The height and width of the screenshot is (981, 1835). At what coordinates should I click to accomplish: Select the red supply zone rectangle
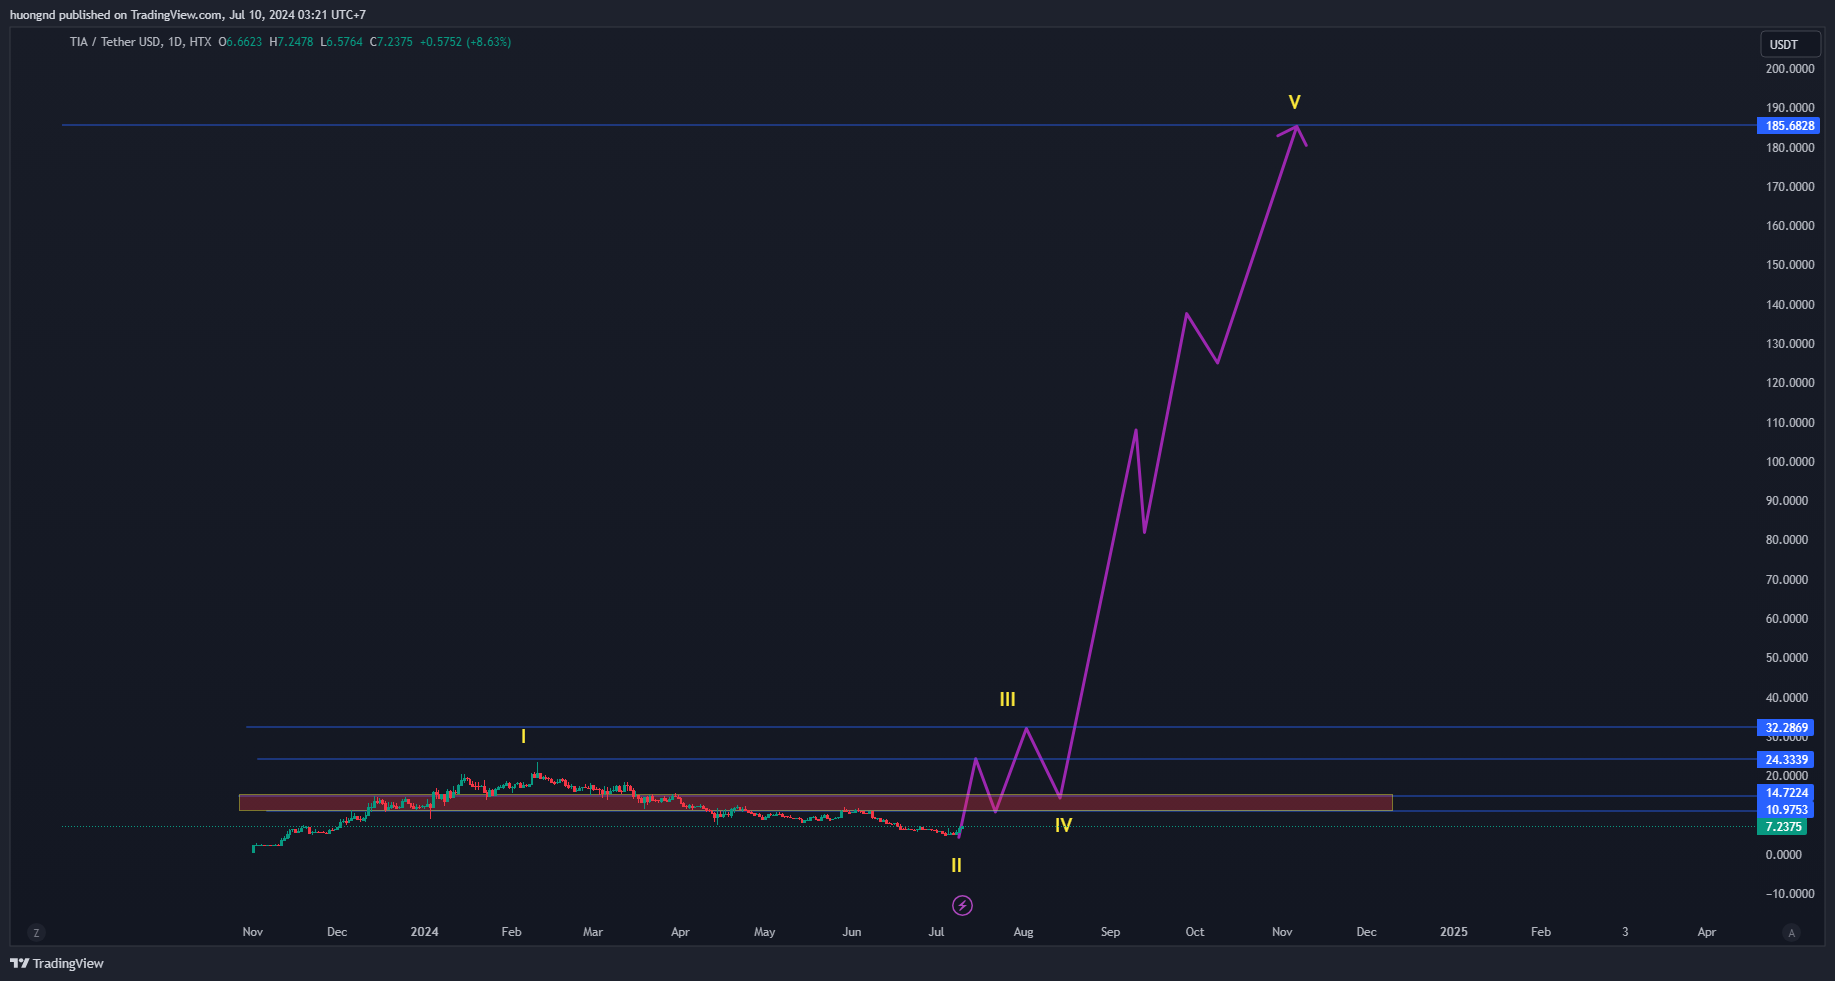[815, 802]
